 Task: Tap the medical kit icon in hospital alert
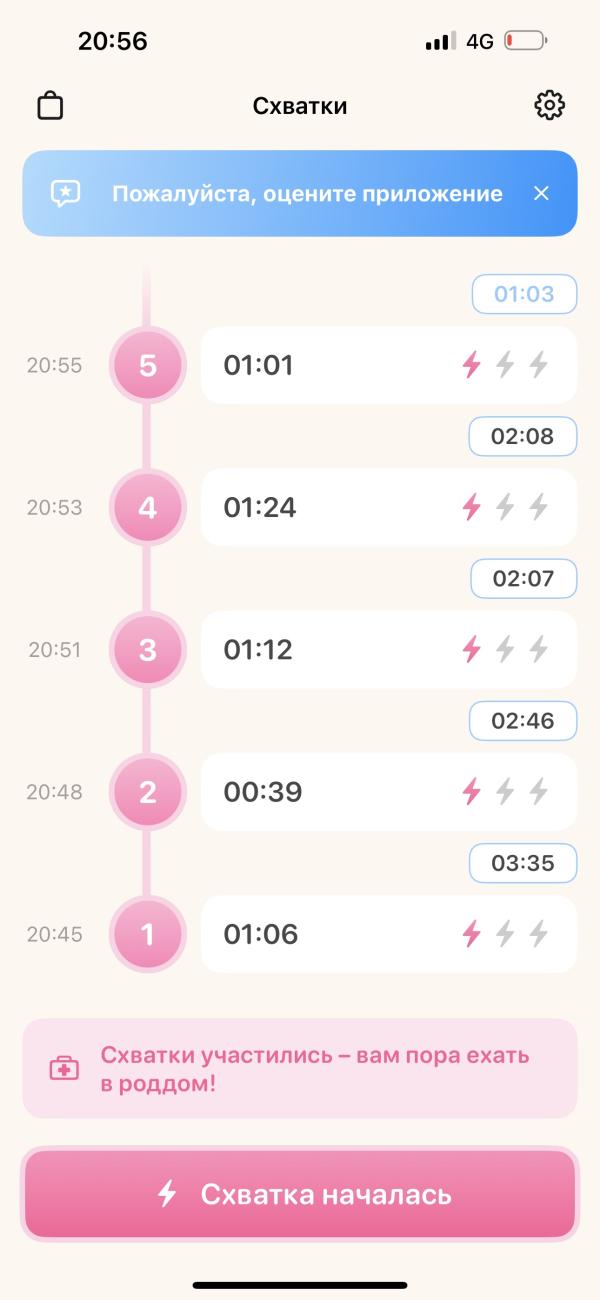[x=64, y=1068]
